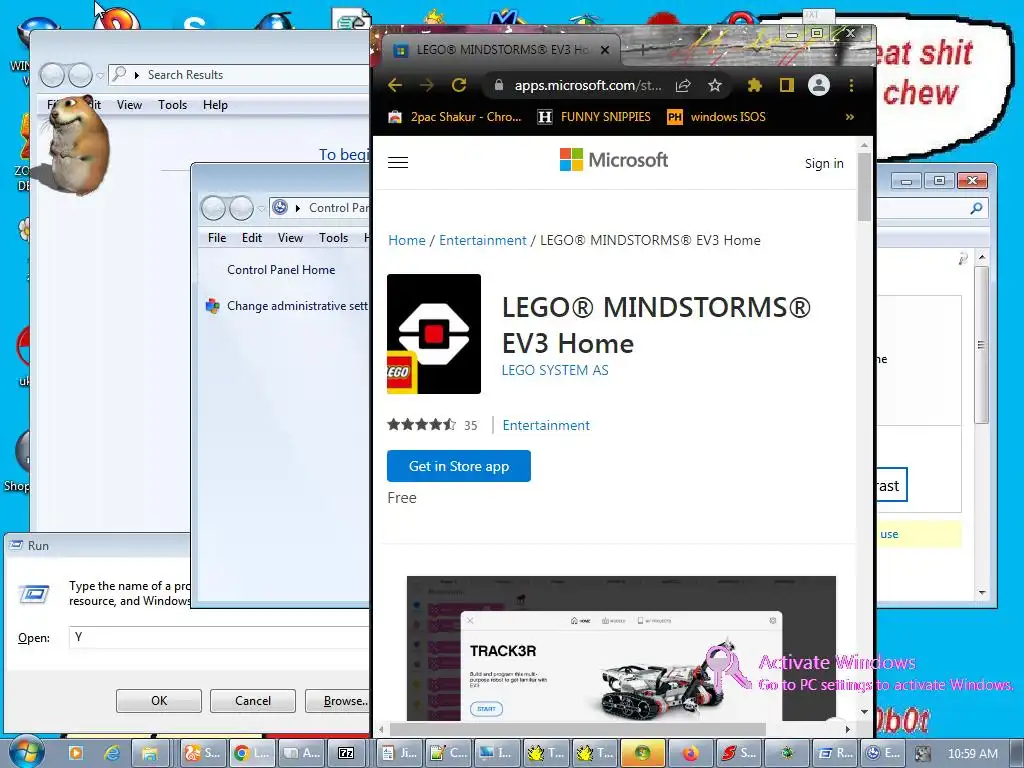
Task: Switch to Chrome taskbar button
Action: click(x=253, y=753)
